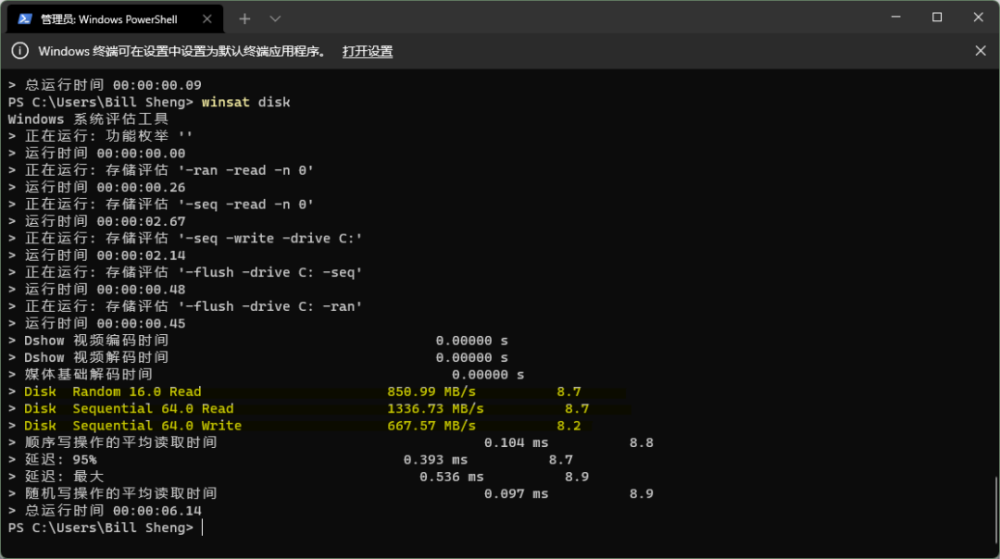Maximize the terminal window

937,17
